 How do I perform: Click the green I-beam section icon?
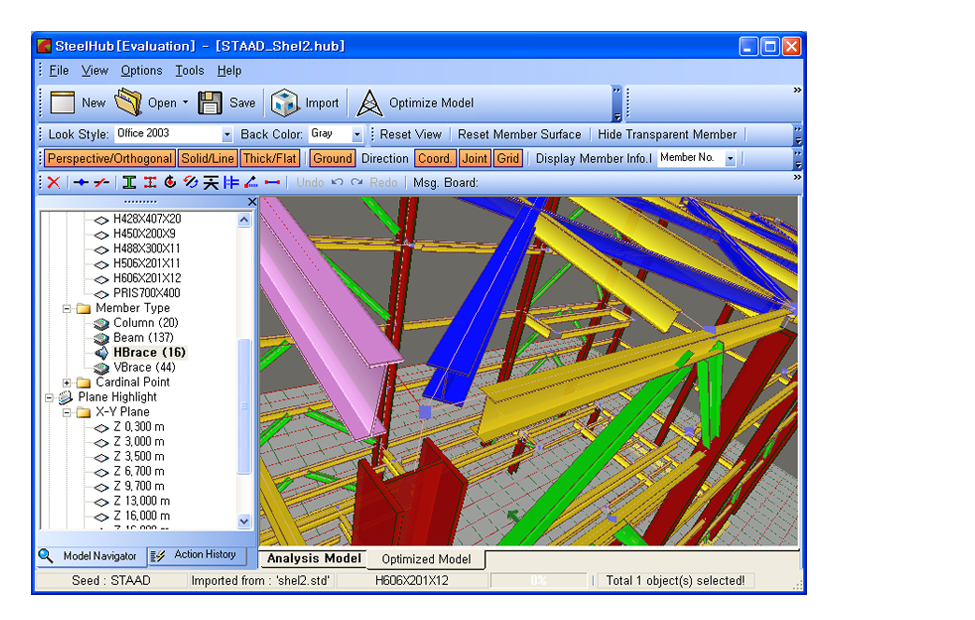point(129,182)
